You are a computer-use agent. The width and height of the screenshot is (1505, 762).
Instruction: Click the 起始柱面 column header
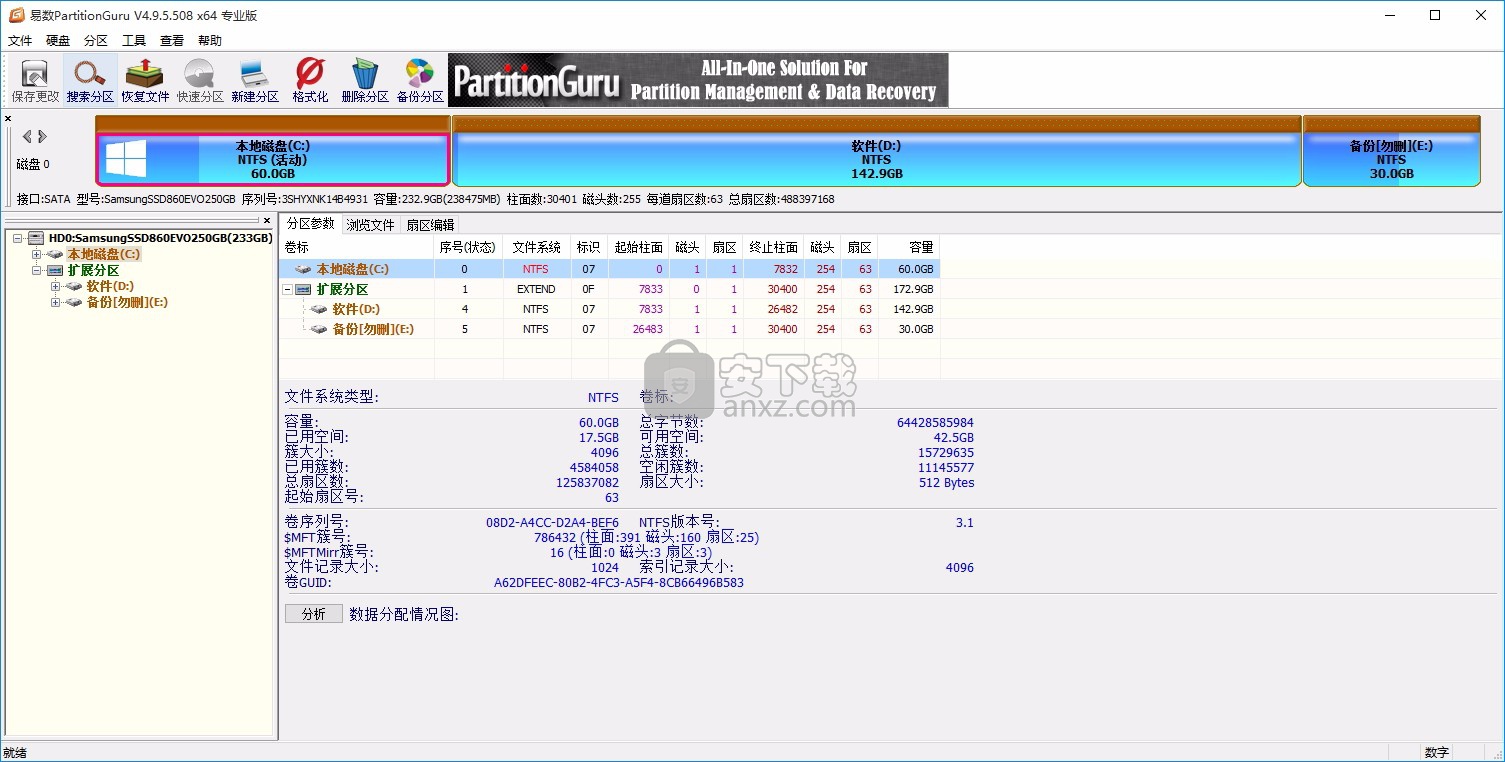[639, 247]
